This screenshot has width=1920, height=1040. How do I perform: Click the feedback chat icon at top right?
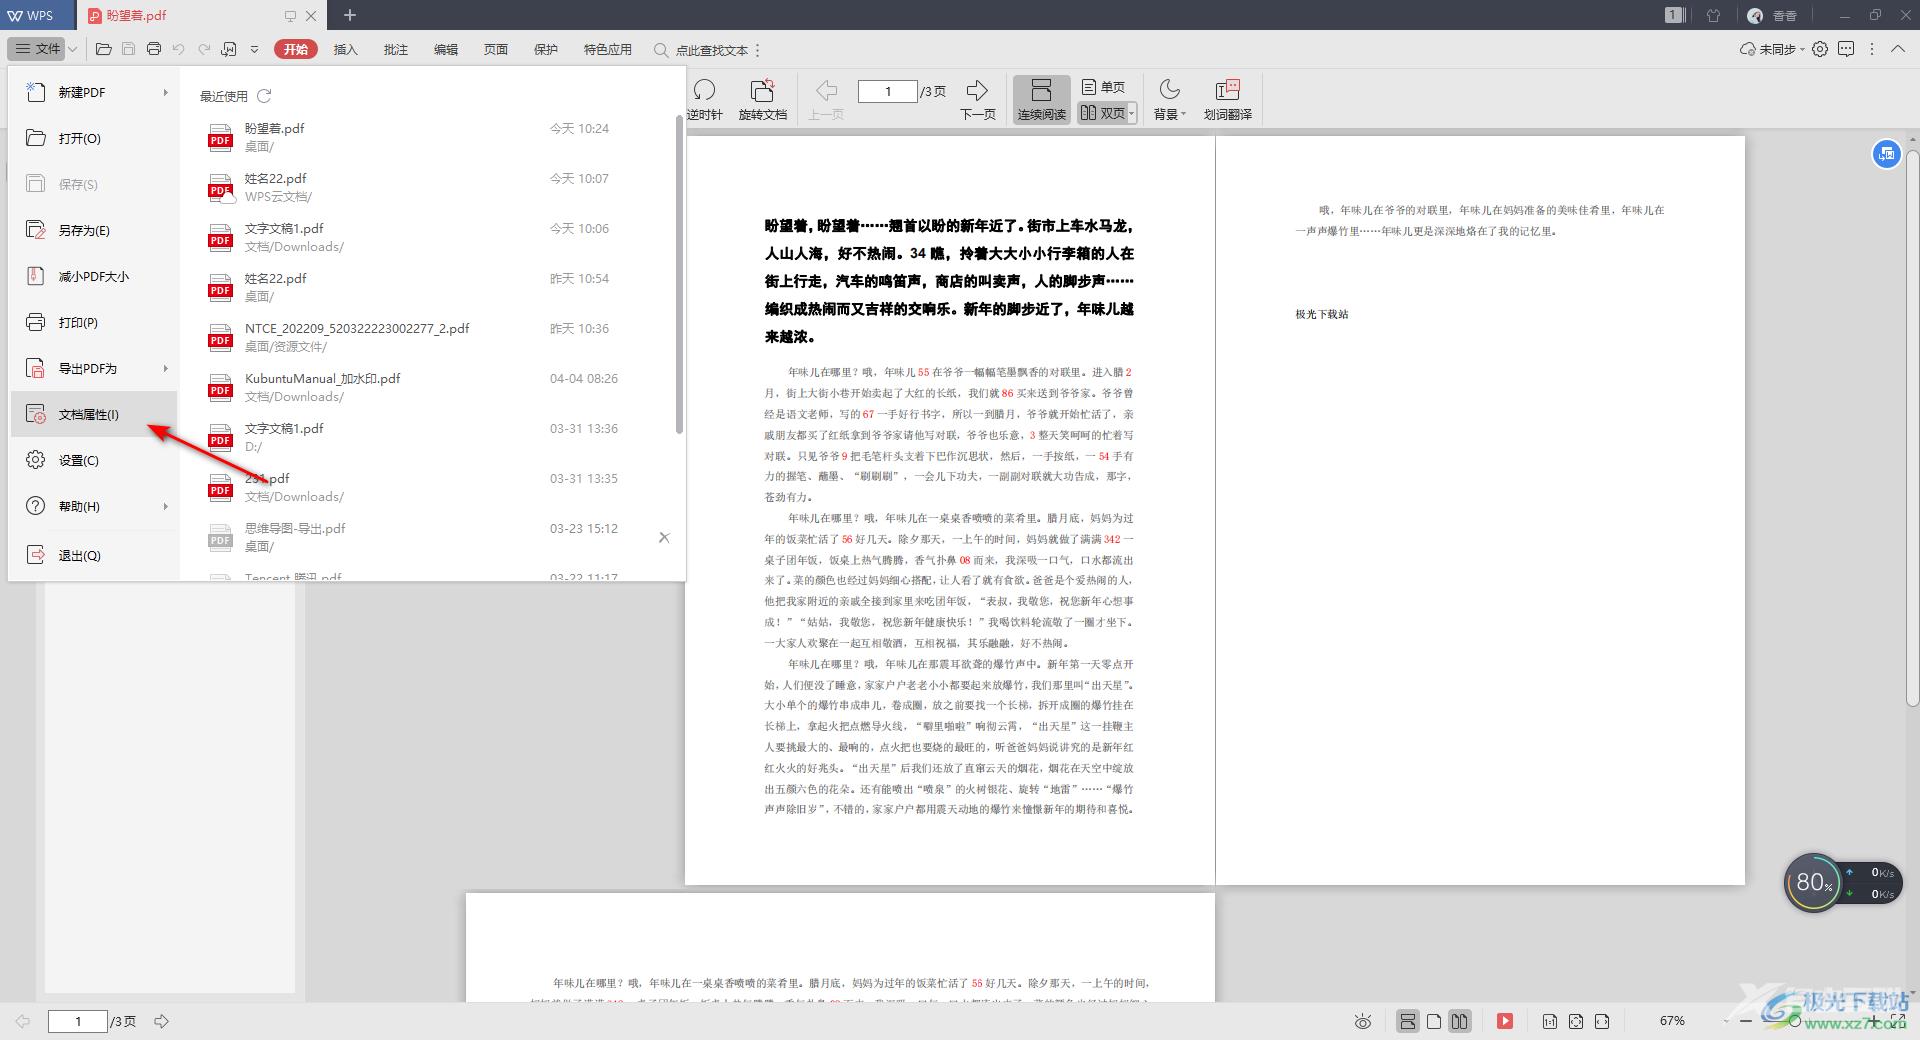pyautogui.click(x=1846, y=49)
